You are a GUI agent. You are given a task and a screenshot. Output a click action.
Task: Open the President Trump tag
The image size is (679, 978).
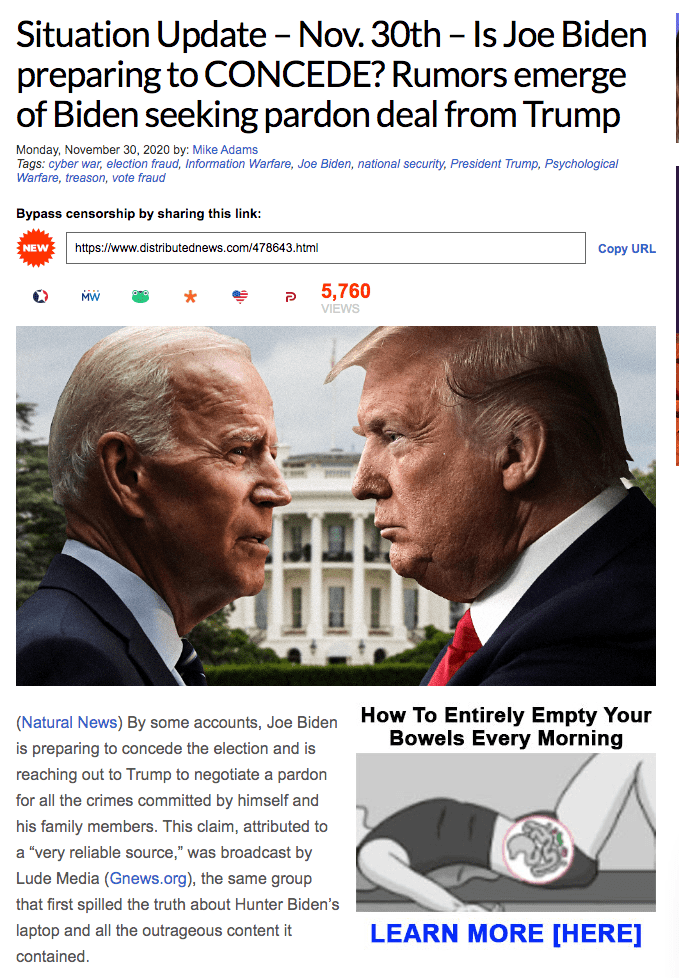click(494, 163)
